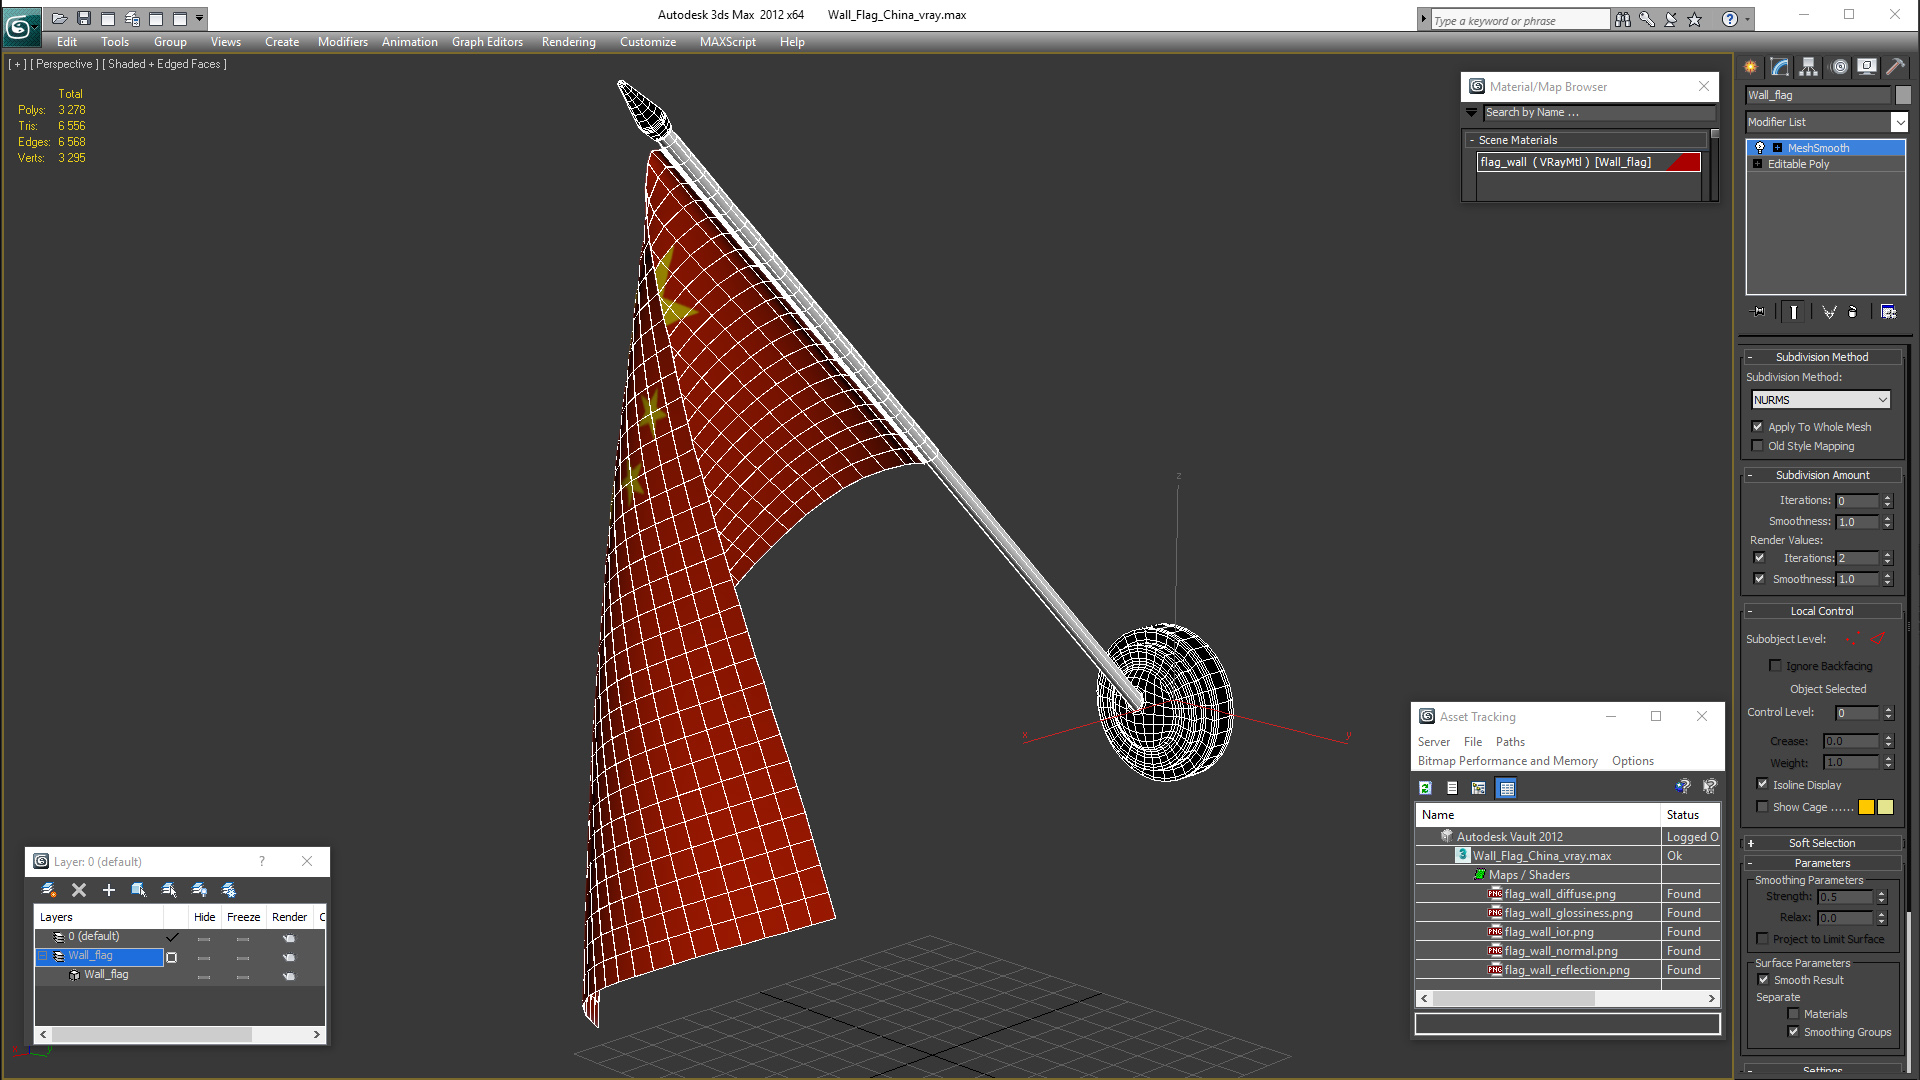Open the Create command panel tab
The image size is (1920, 1080).
(x=1751, y=67)
